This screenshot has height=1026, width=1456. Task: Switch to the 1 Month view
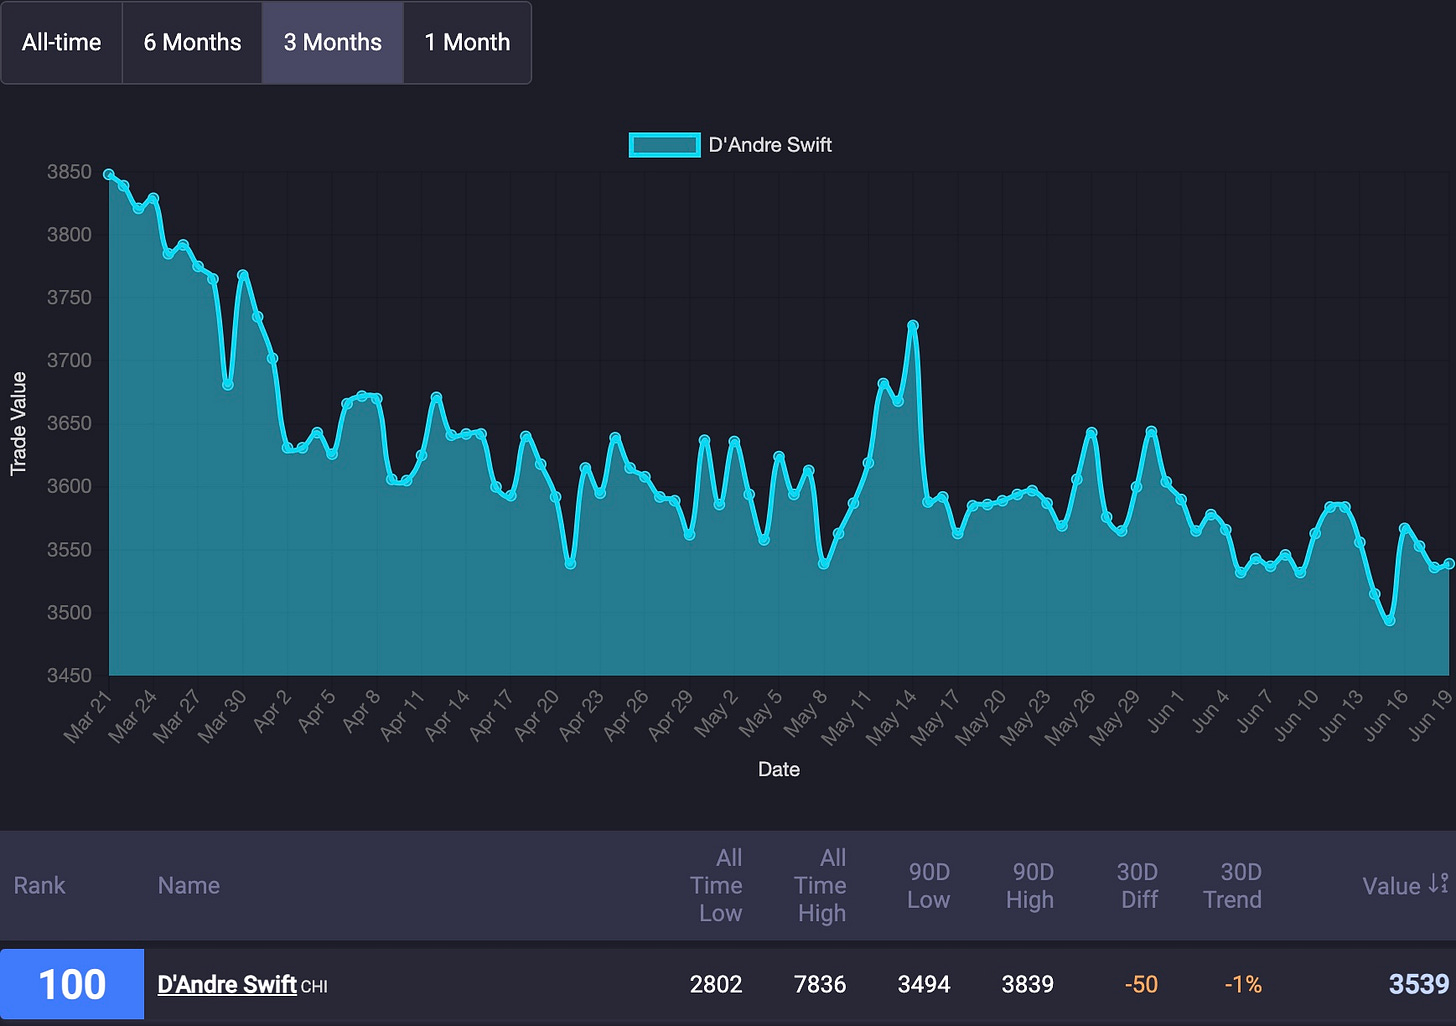[x=467, y=42]
